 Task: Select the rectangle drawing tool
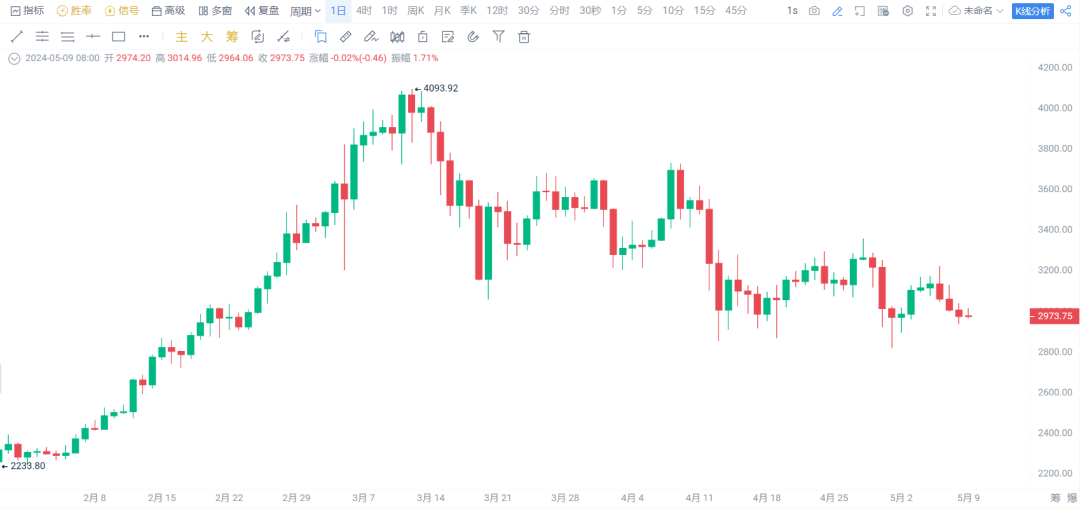pos(118,36)
